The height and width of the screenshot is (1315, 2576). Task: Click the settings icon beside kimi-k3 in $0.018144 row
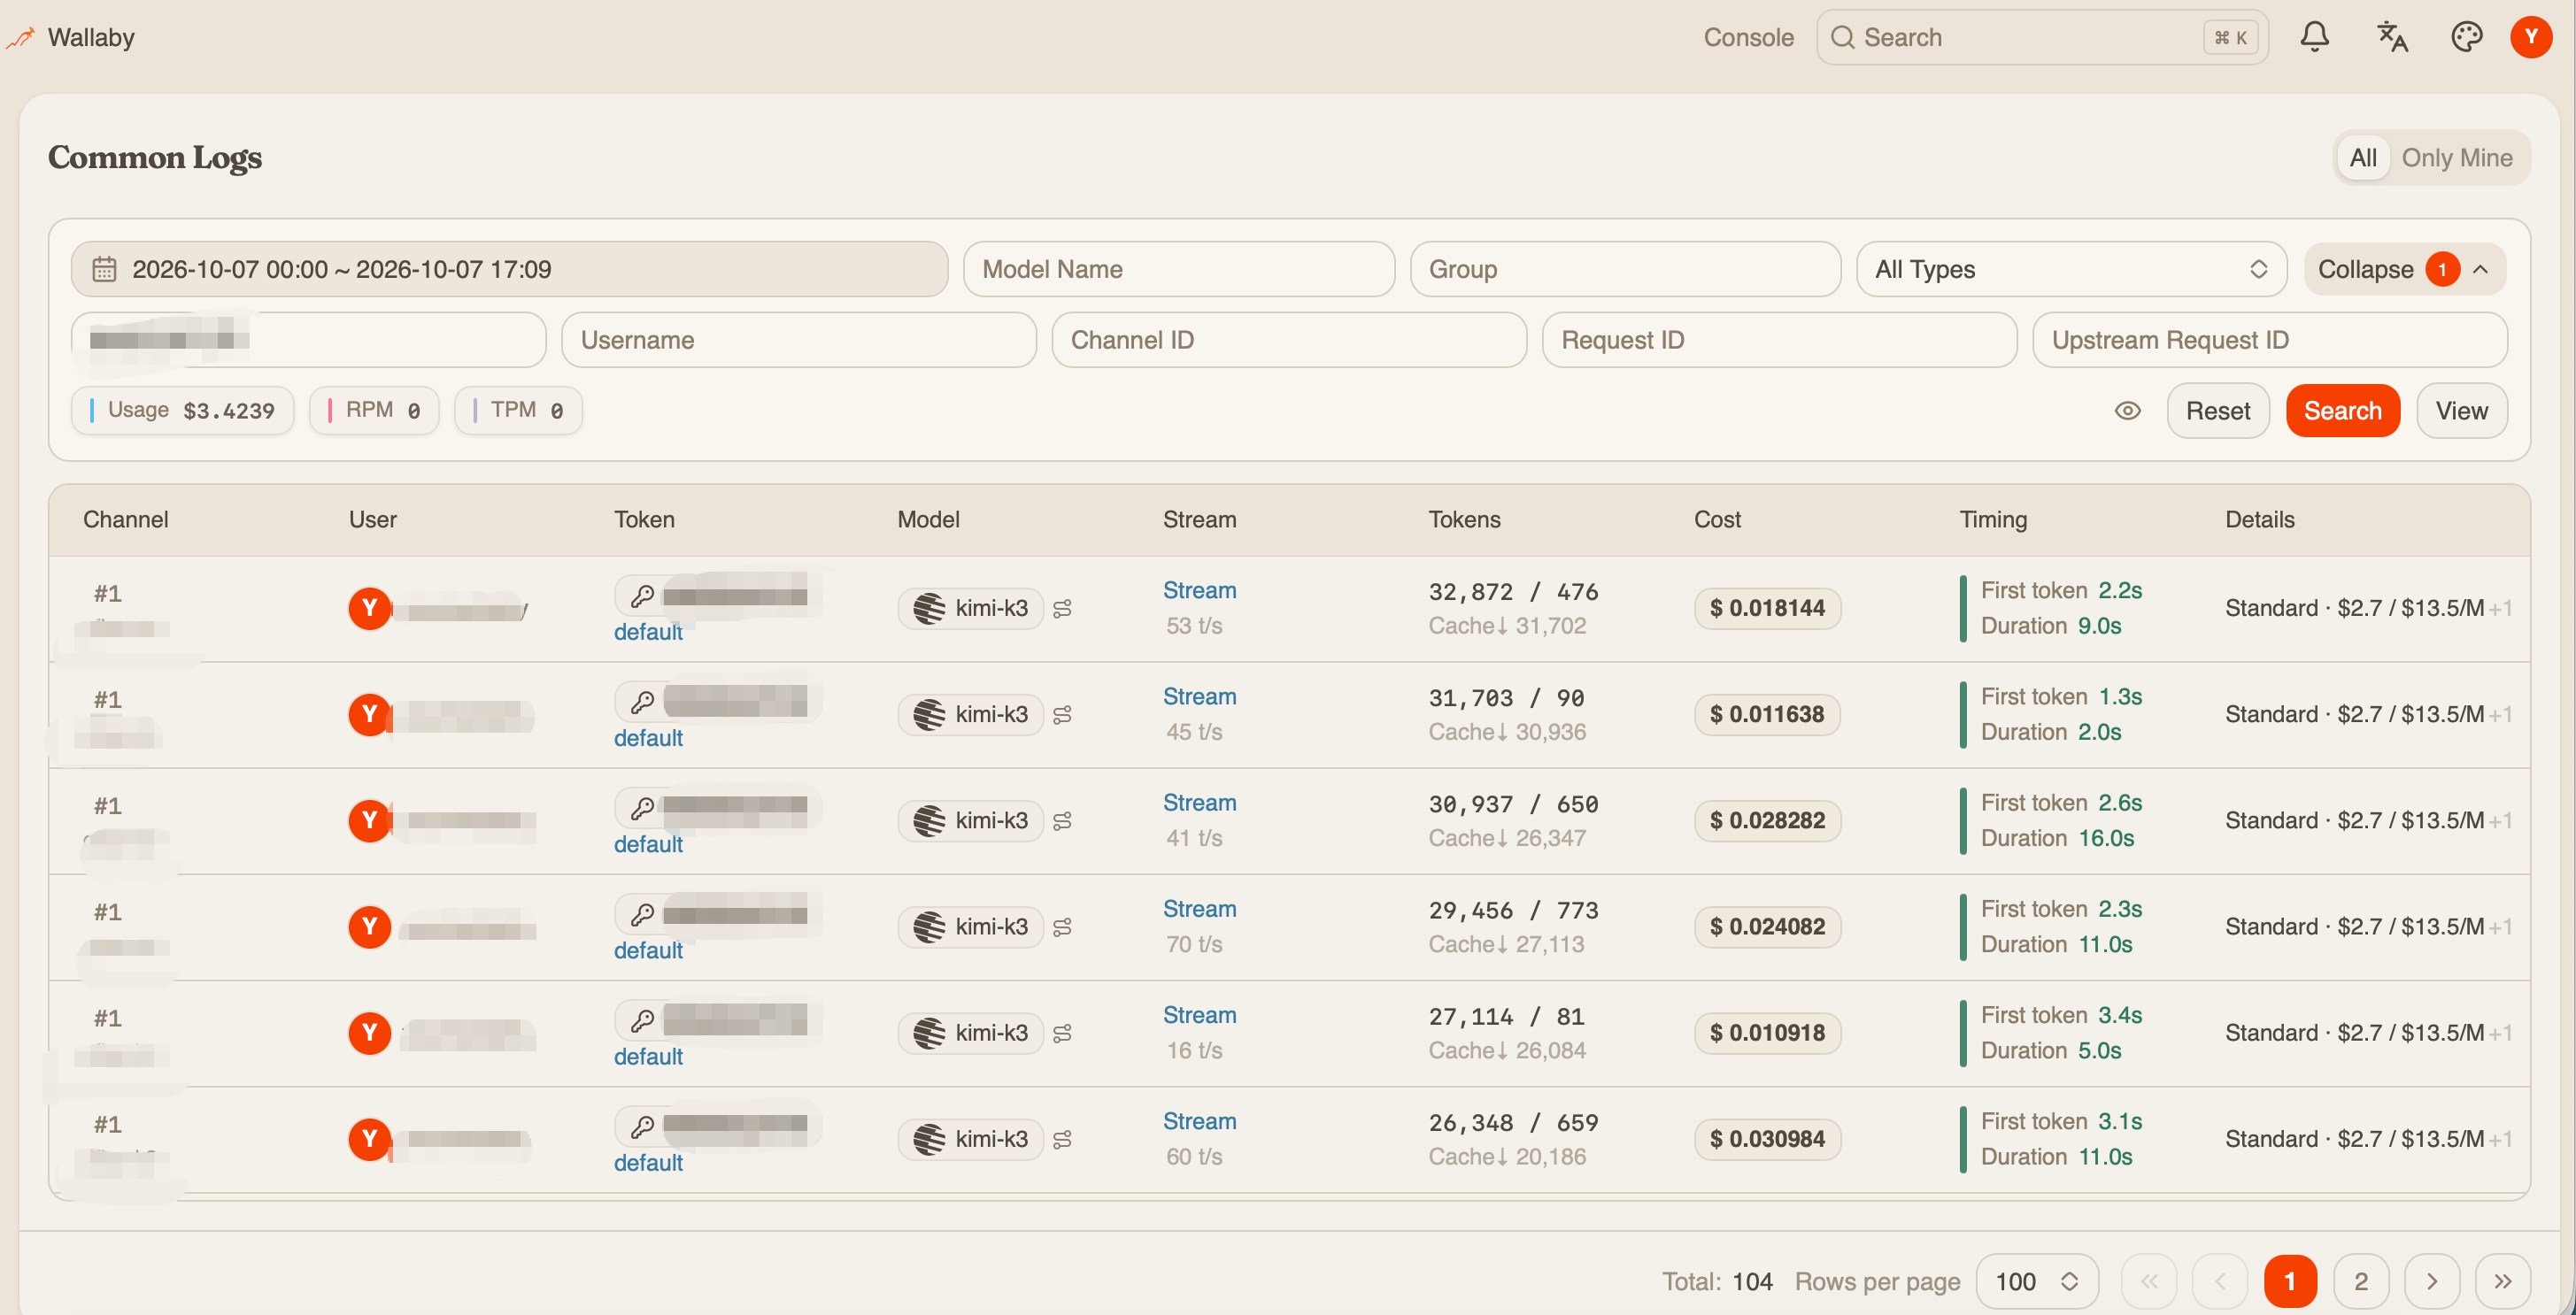pyautogui.click(x=1062, y=608)
